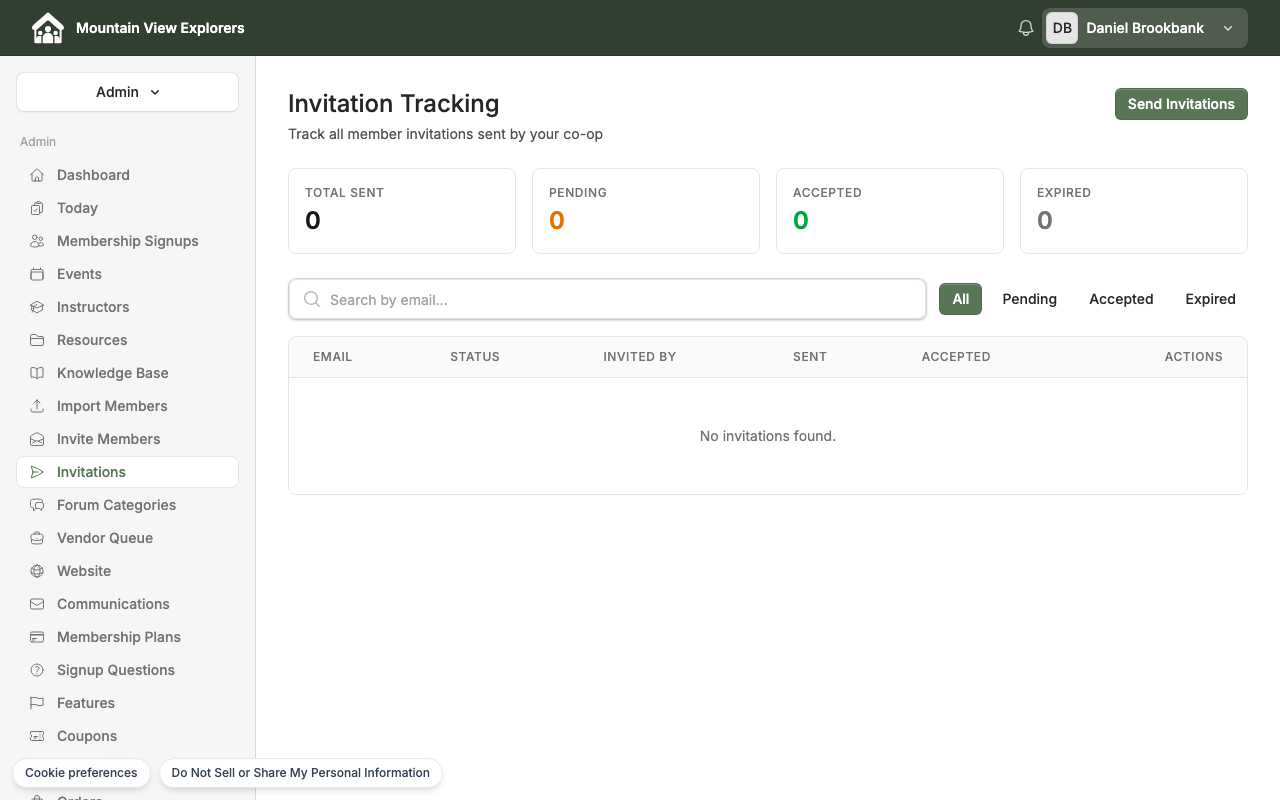The width and height of the screenshot is (1280, 800).
Task: Click the Instructors graduation cap icon
Action: (x=37, y=307)
